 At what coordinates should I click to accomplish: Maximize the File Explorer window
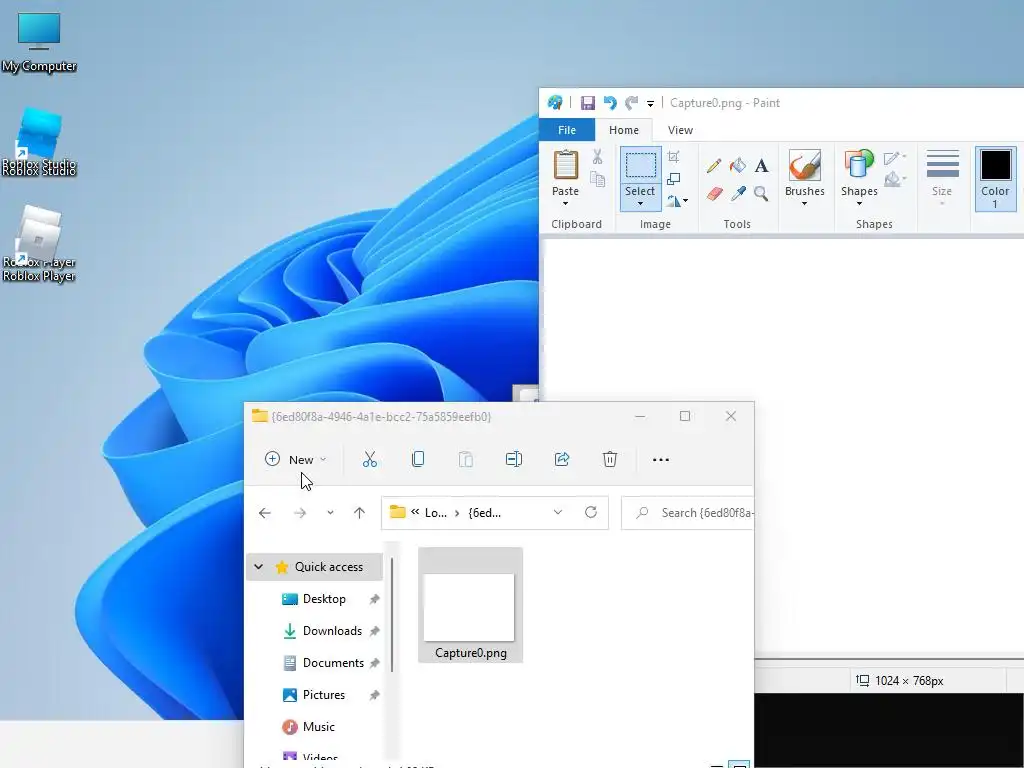click(685, 416)
